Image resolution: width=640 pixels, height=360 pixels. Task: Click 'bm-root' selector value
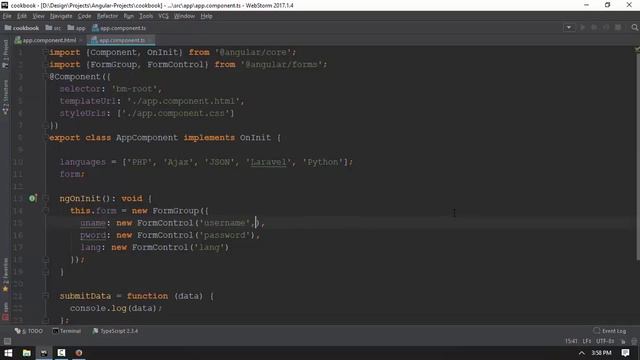pyautogui.click(x=134, y=89)
